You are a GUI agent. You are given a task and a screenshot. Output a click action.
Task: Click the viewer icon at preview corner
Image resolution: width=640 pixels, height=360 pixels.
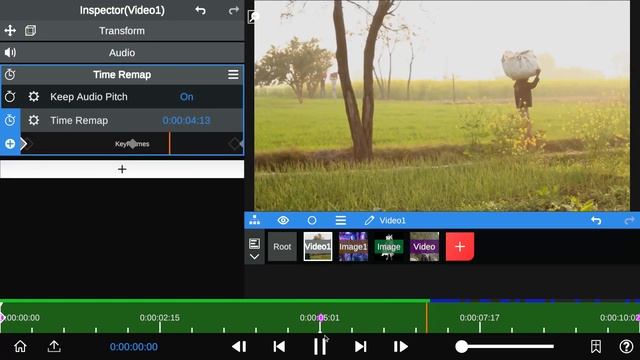click(253, 17)
